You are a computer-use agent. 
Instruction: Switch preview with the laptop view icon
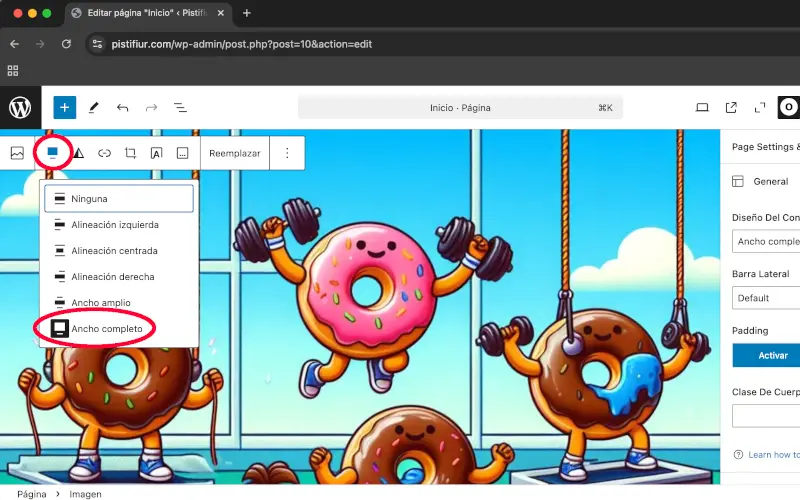(x=703, y=108)
